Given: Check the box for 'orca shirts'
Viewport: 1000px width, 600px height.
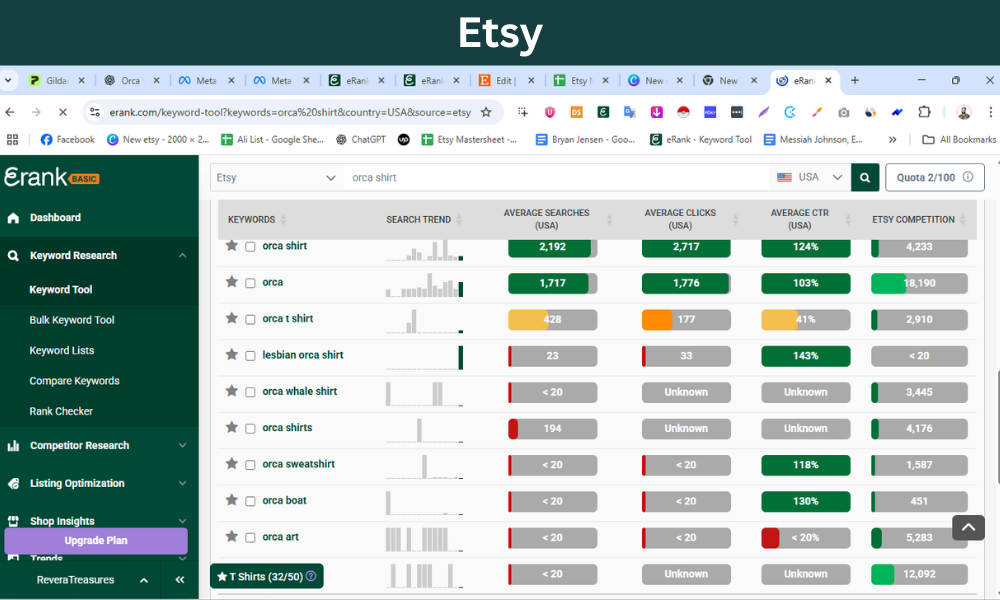Looking at the screenshot, I should (250, 428).
